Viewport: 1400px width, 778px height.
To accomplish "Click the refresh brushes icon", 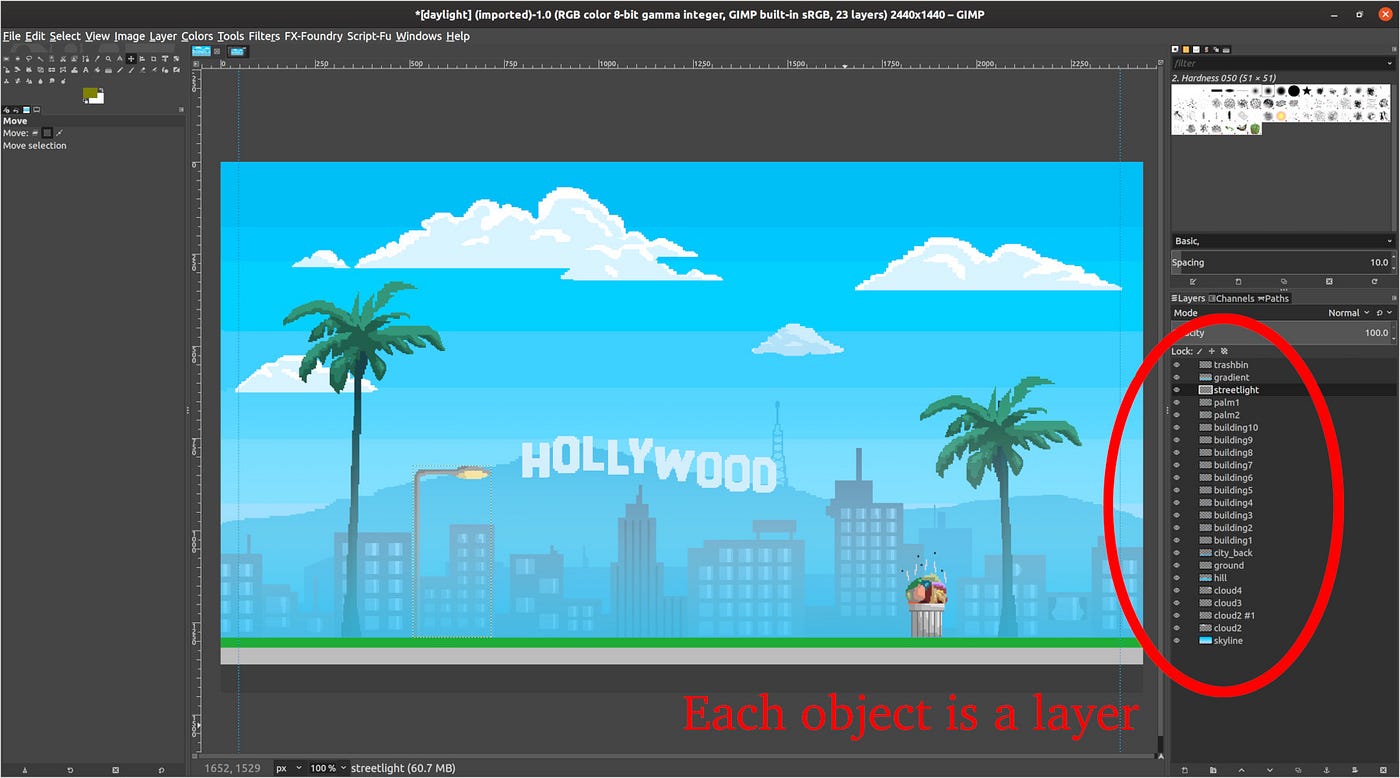I will (1375, 282).
